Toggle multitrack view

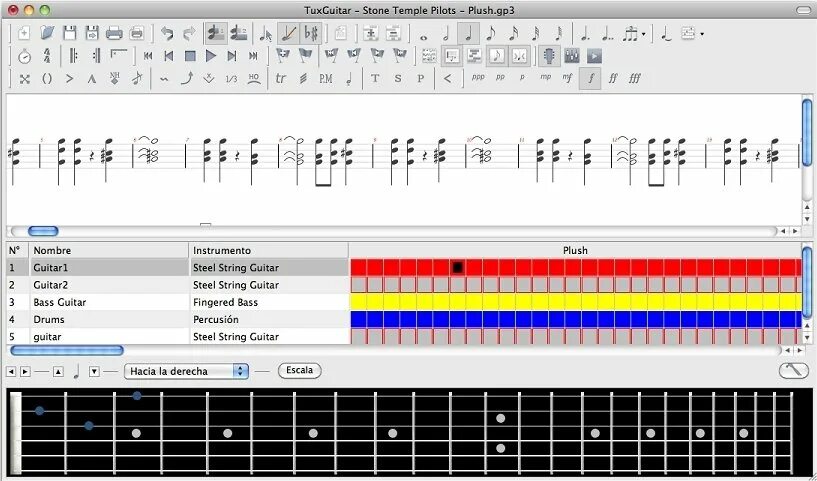[x=474, y=56]
